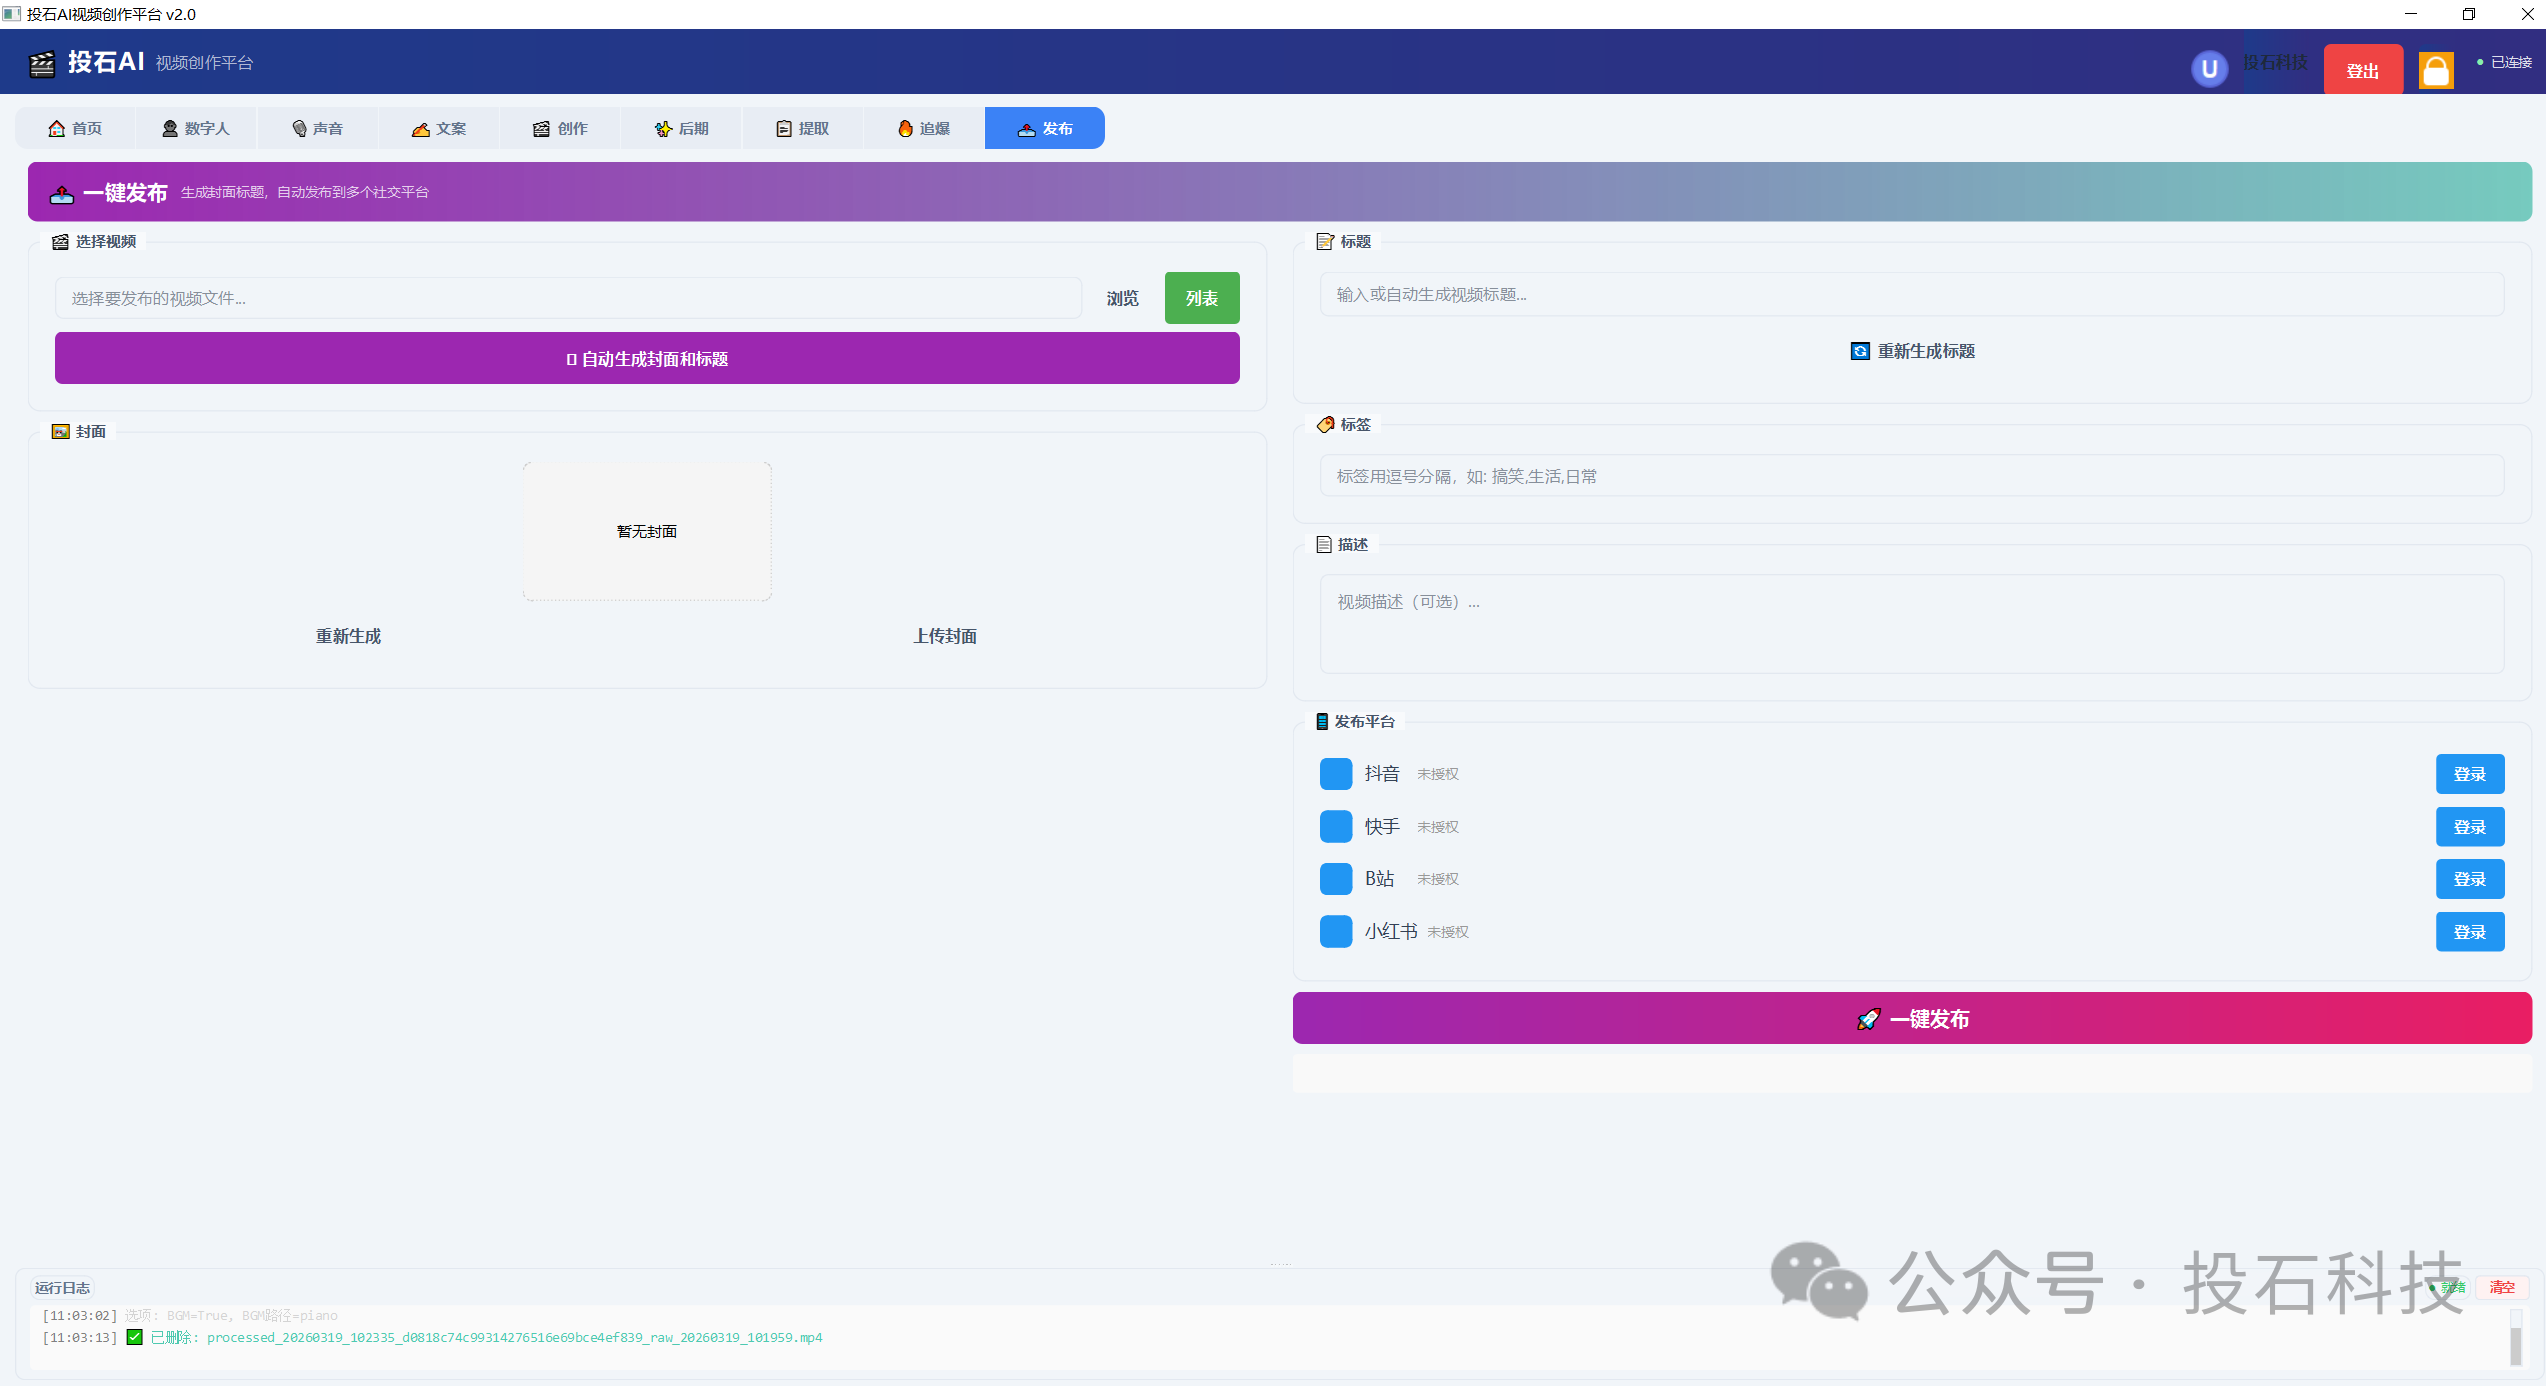The image size is (2546, 1386).
Task: Click the 重新生成标题 refresh icon
Action: [1860, 351]
